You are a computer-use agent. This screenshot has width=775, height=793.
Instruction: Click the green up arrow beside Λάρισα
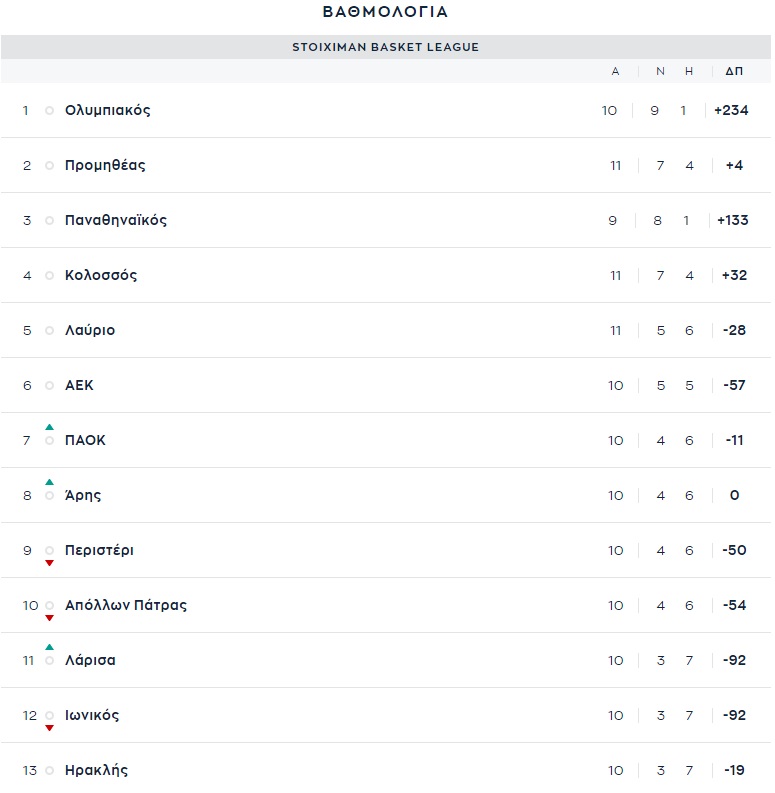coord(49,647)
